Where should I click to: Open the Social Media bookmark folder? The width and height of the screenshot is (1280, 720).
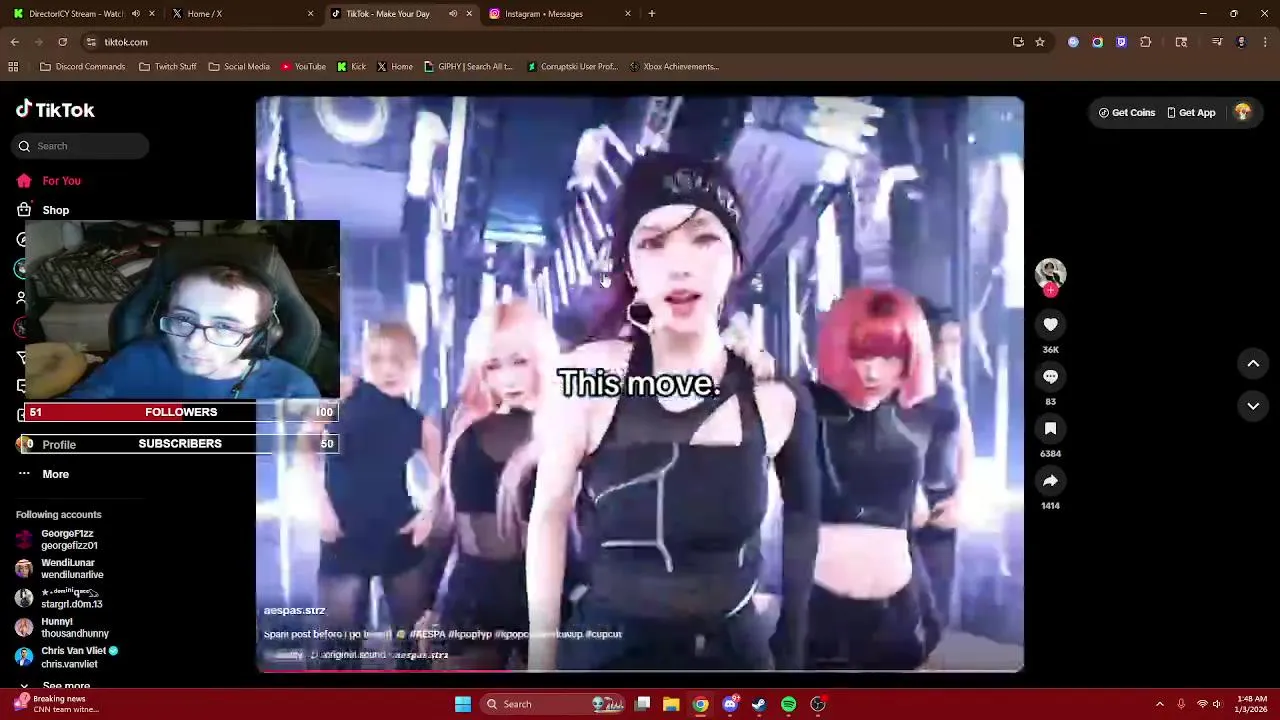(239, 67)
